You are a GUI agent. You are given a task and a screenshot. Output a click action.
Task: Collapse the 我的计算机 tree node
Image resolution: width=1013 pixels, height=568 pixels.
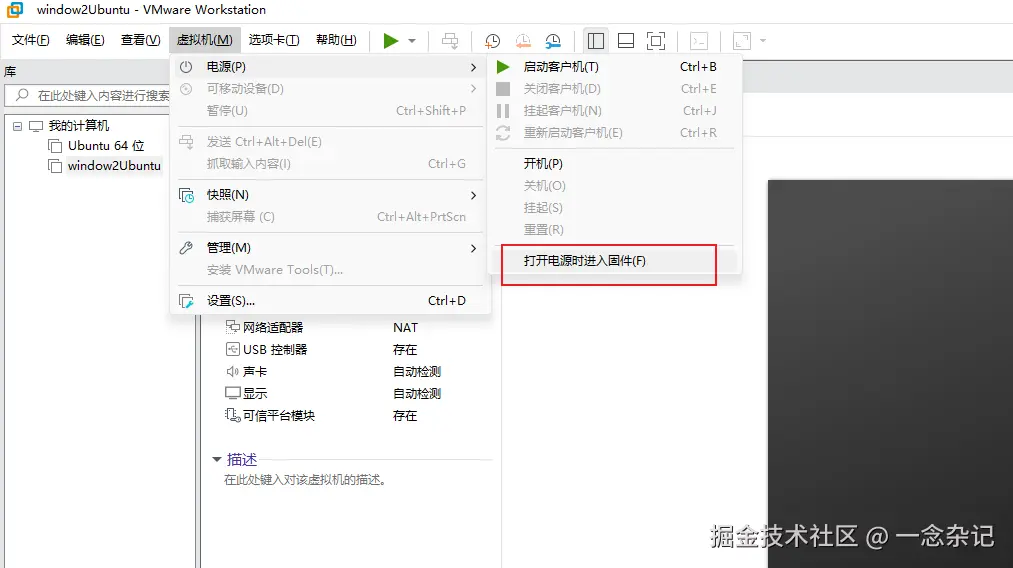pos(17,126)
